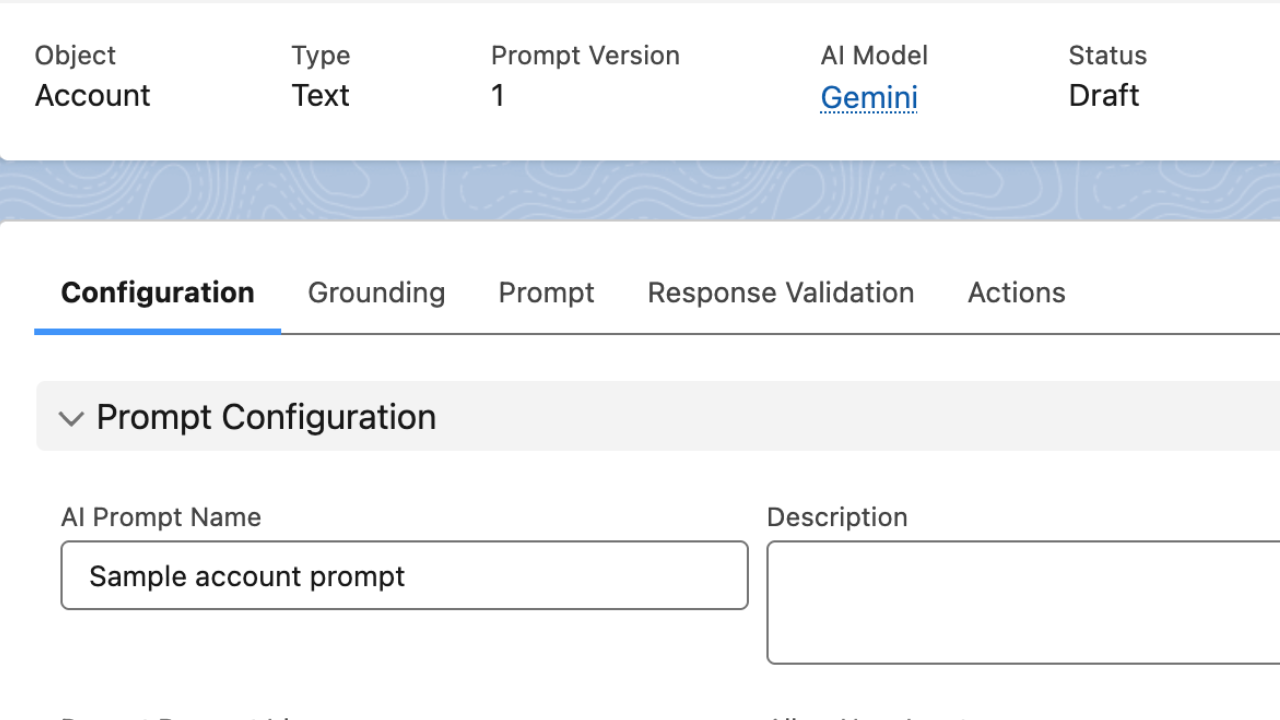Go to the Response Validation tab
This screenshot has height=720, width=1280.
780,293
